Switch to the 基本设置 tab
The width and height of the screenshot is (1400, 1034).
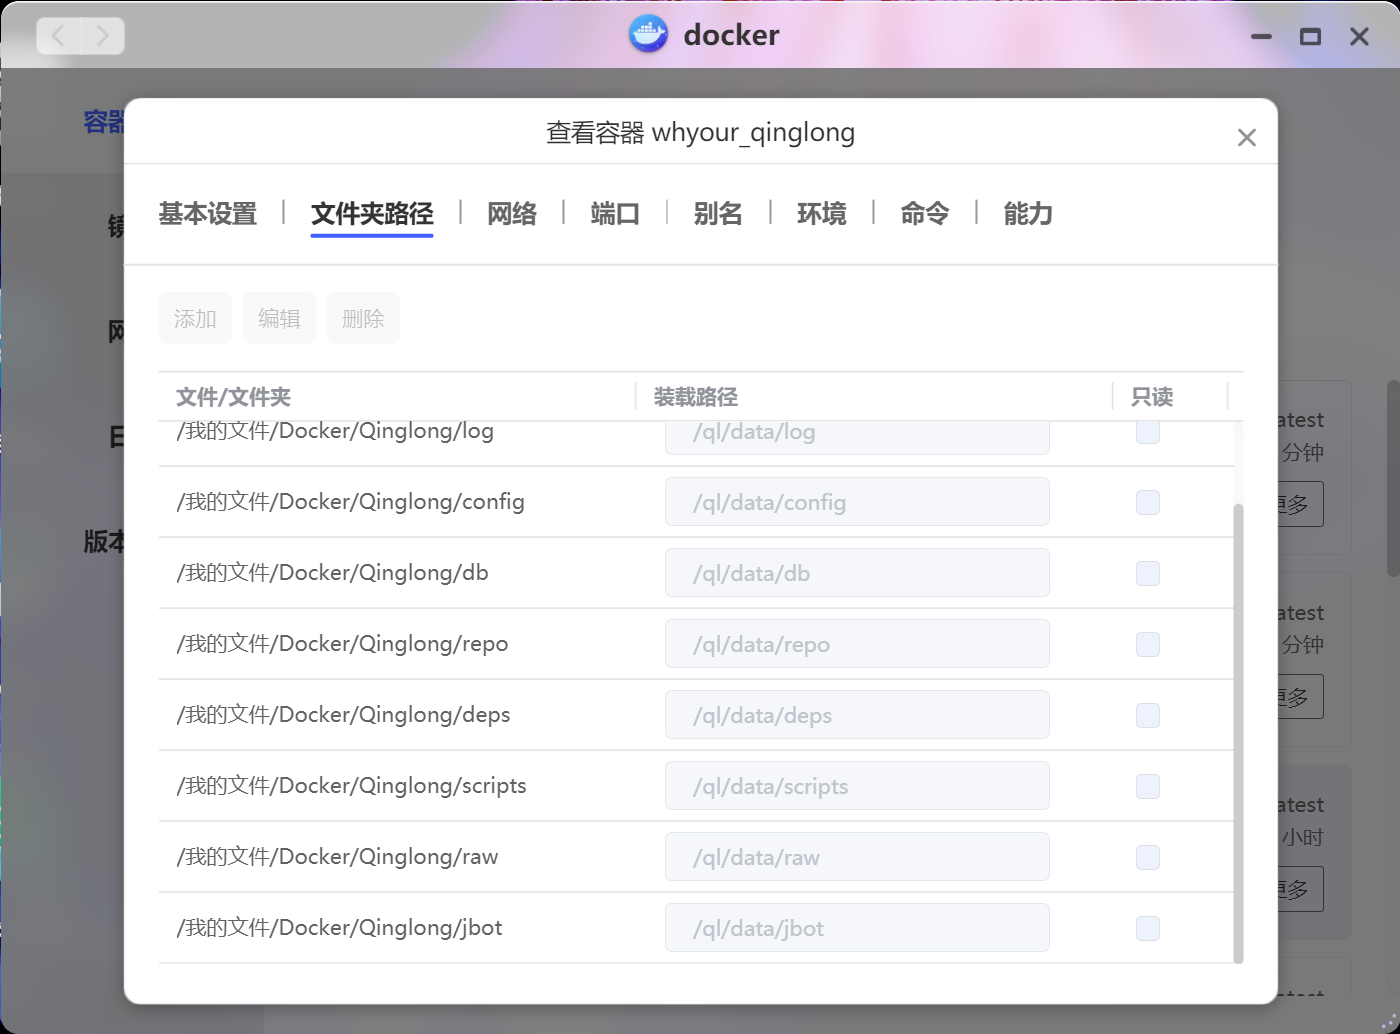pyautogui.click(x=208, y=214)
